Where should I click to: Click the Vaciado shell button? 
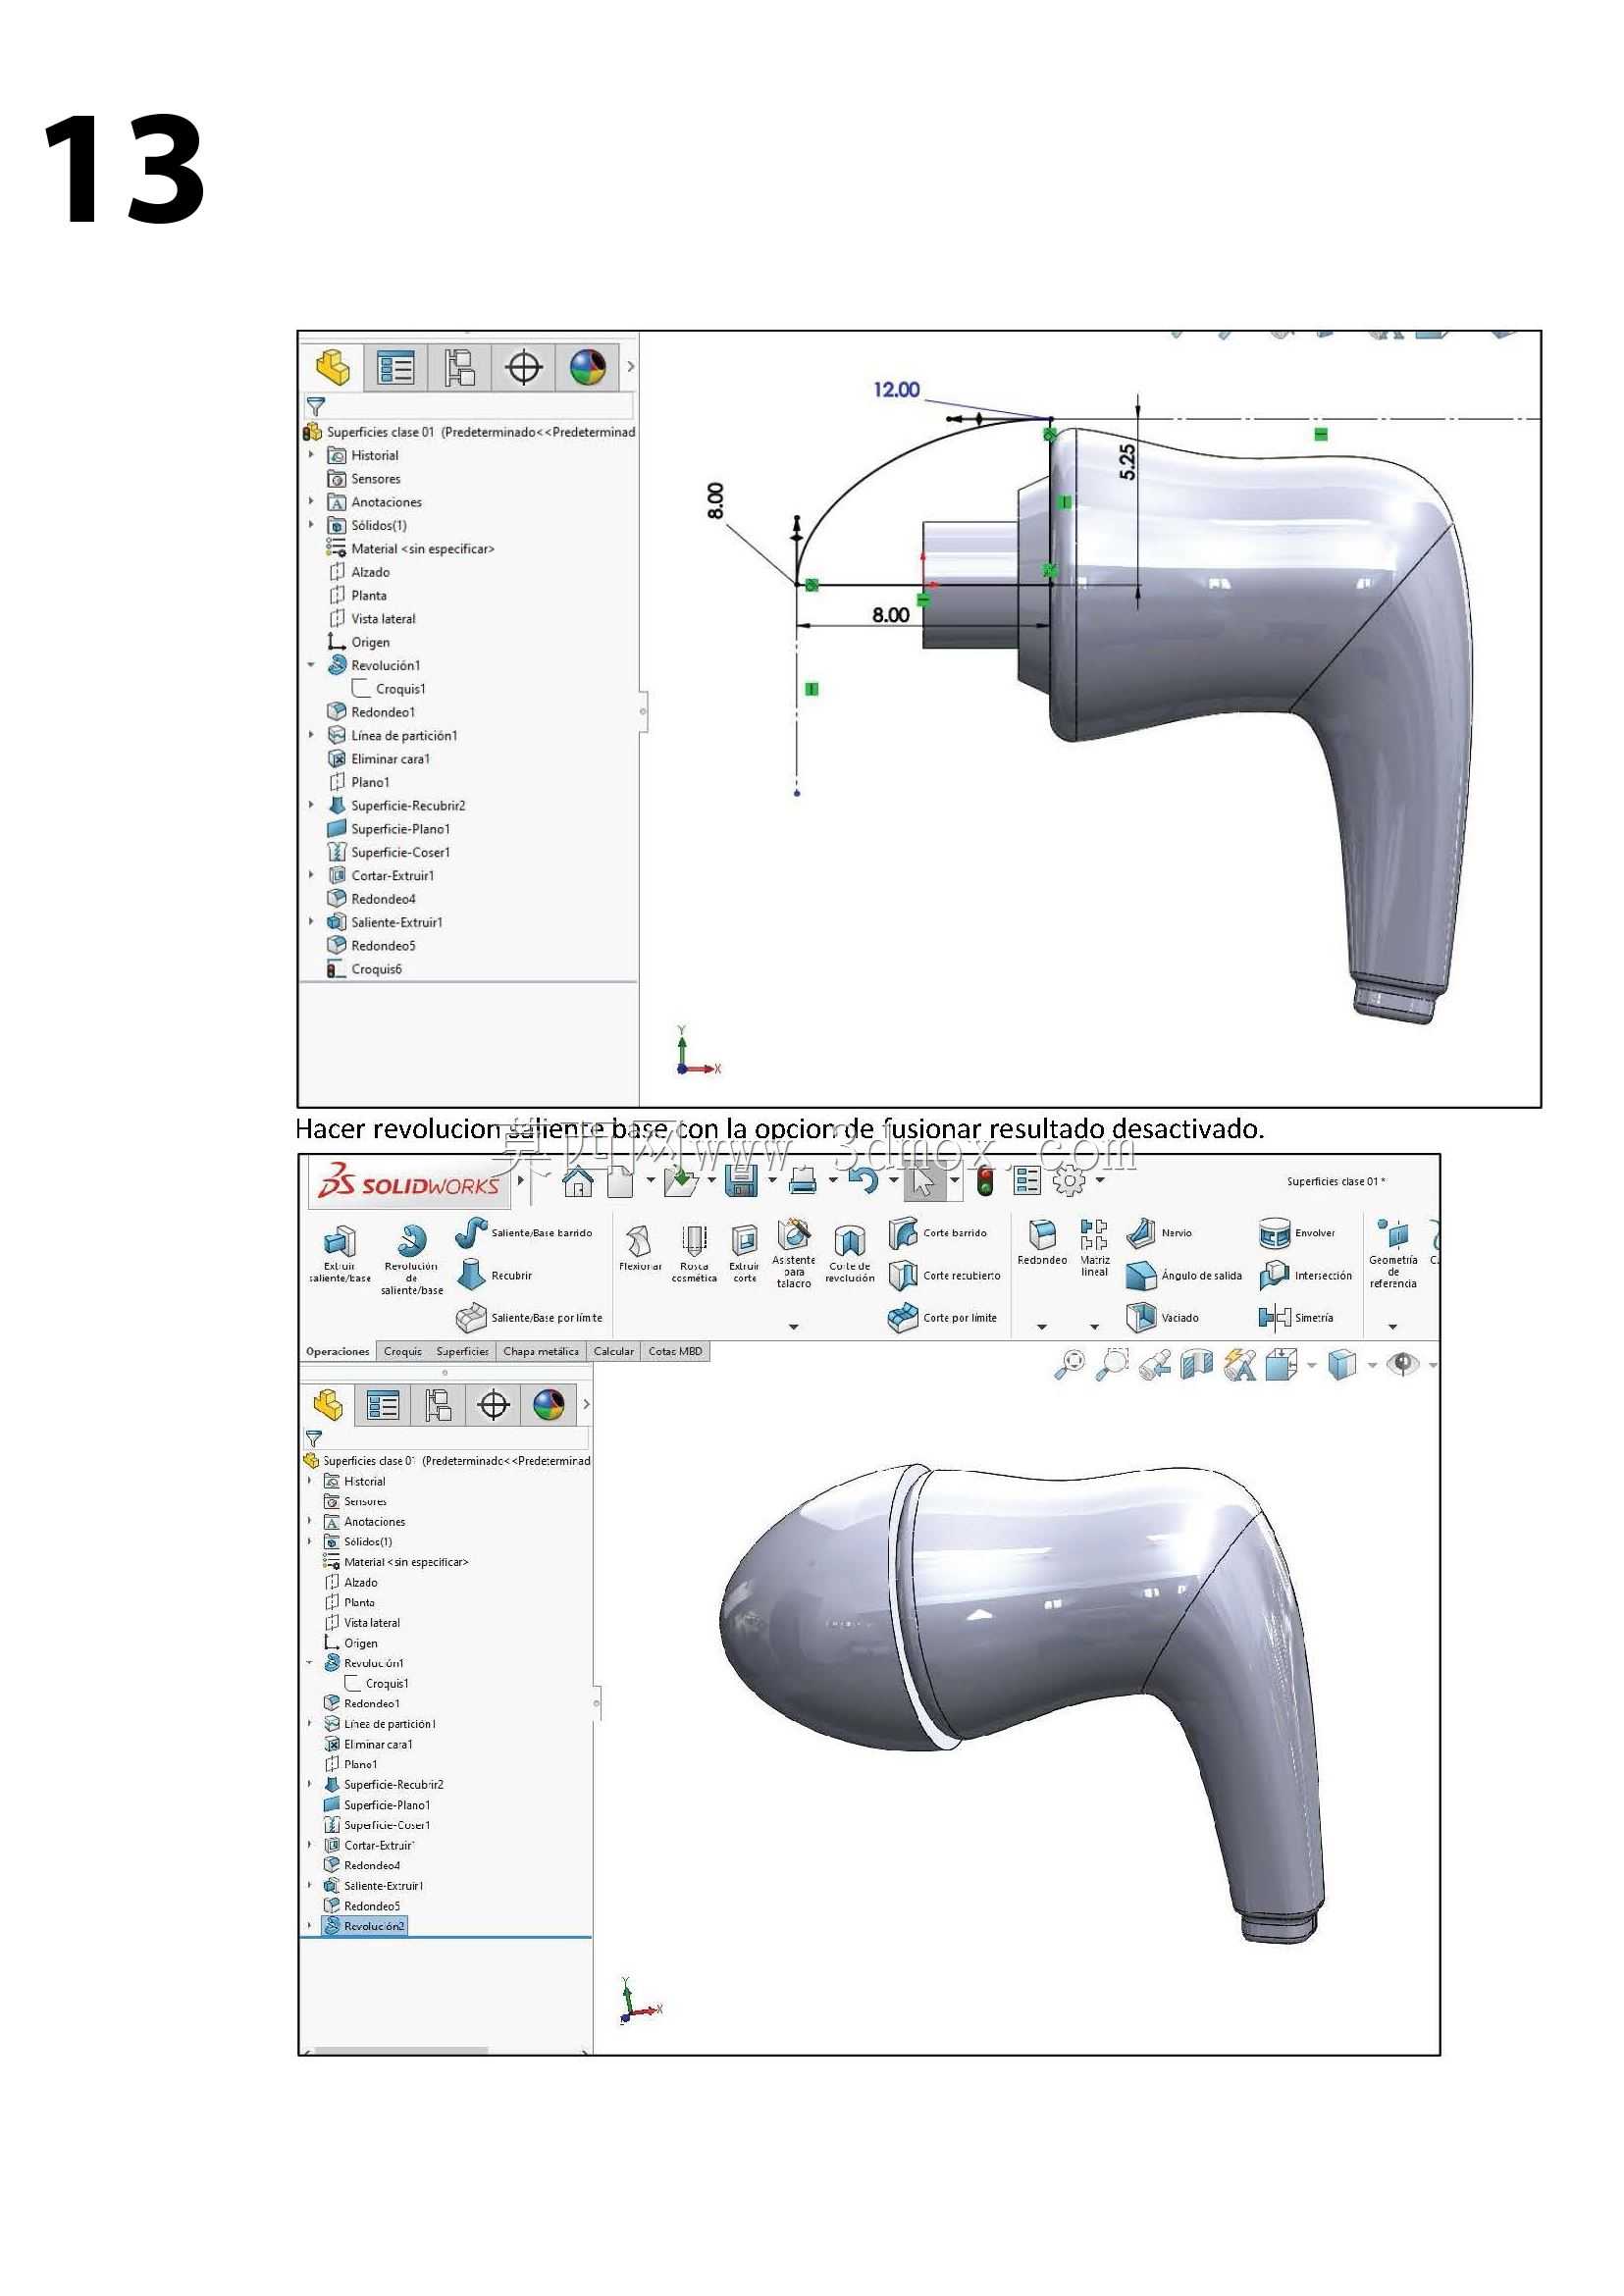(1163, 1318)
